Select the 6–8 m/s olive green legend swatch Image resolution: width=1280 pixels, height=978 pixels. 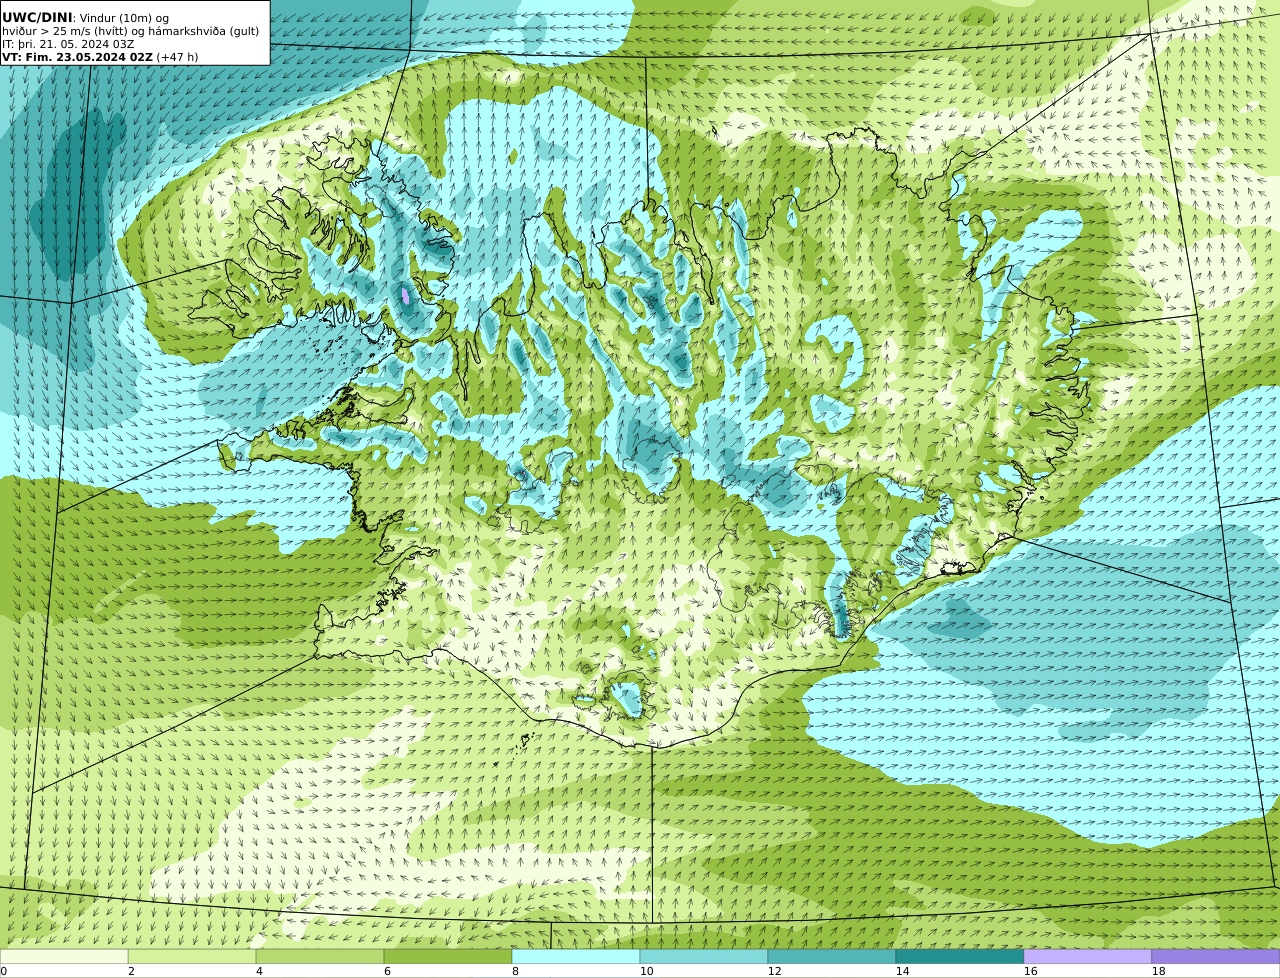click(448, 956)
